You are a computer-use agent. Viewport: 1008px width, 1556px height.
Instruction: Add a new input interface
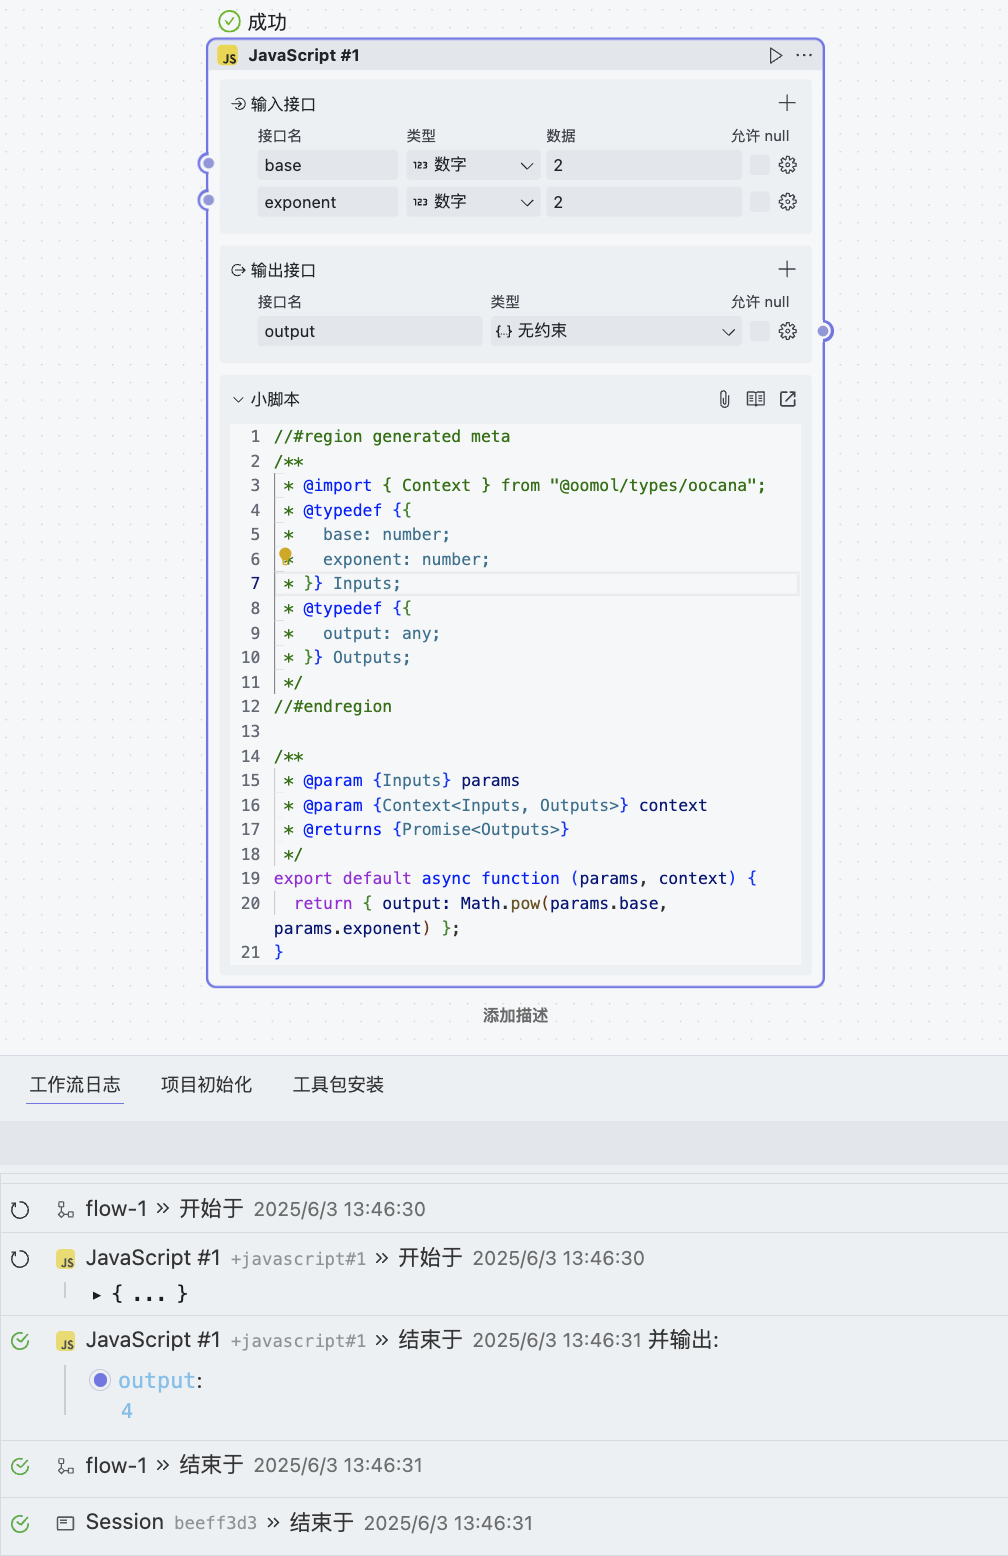click(787, 103)
